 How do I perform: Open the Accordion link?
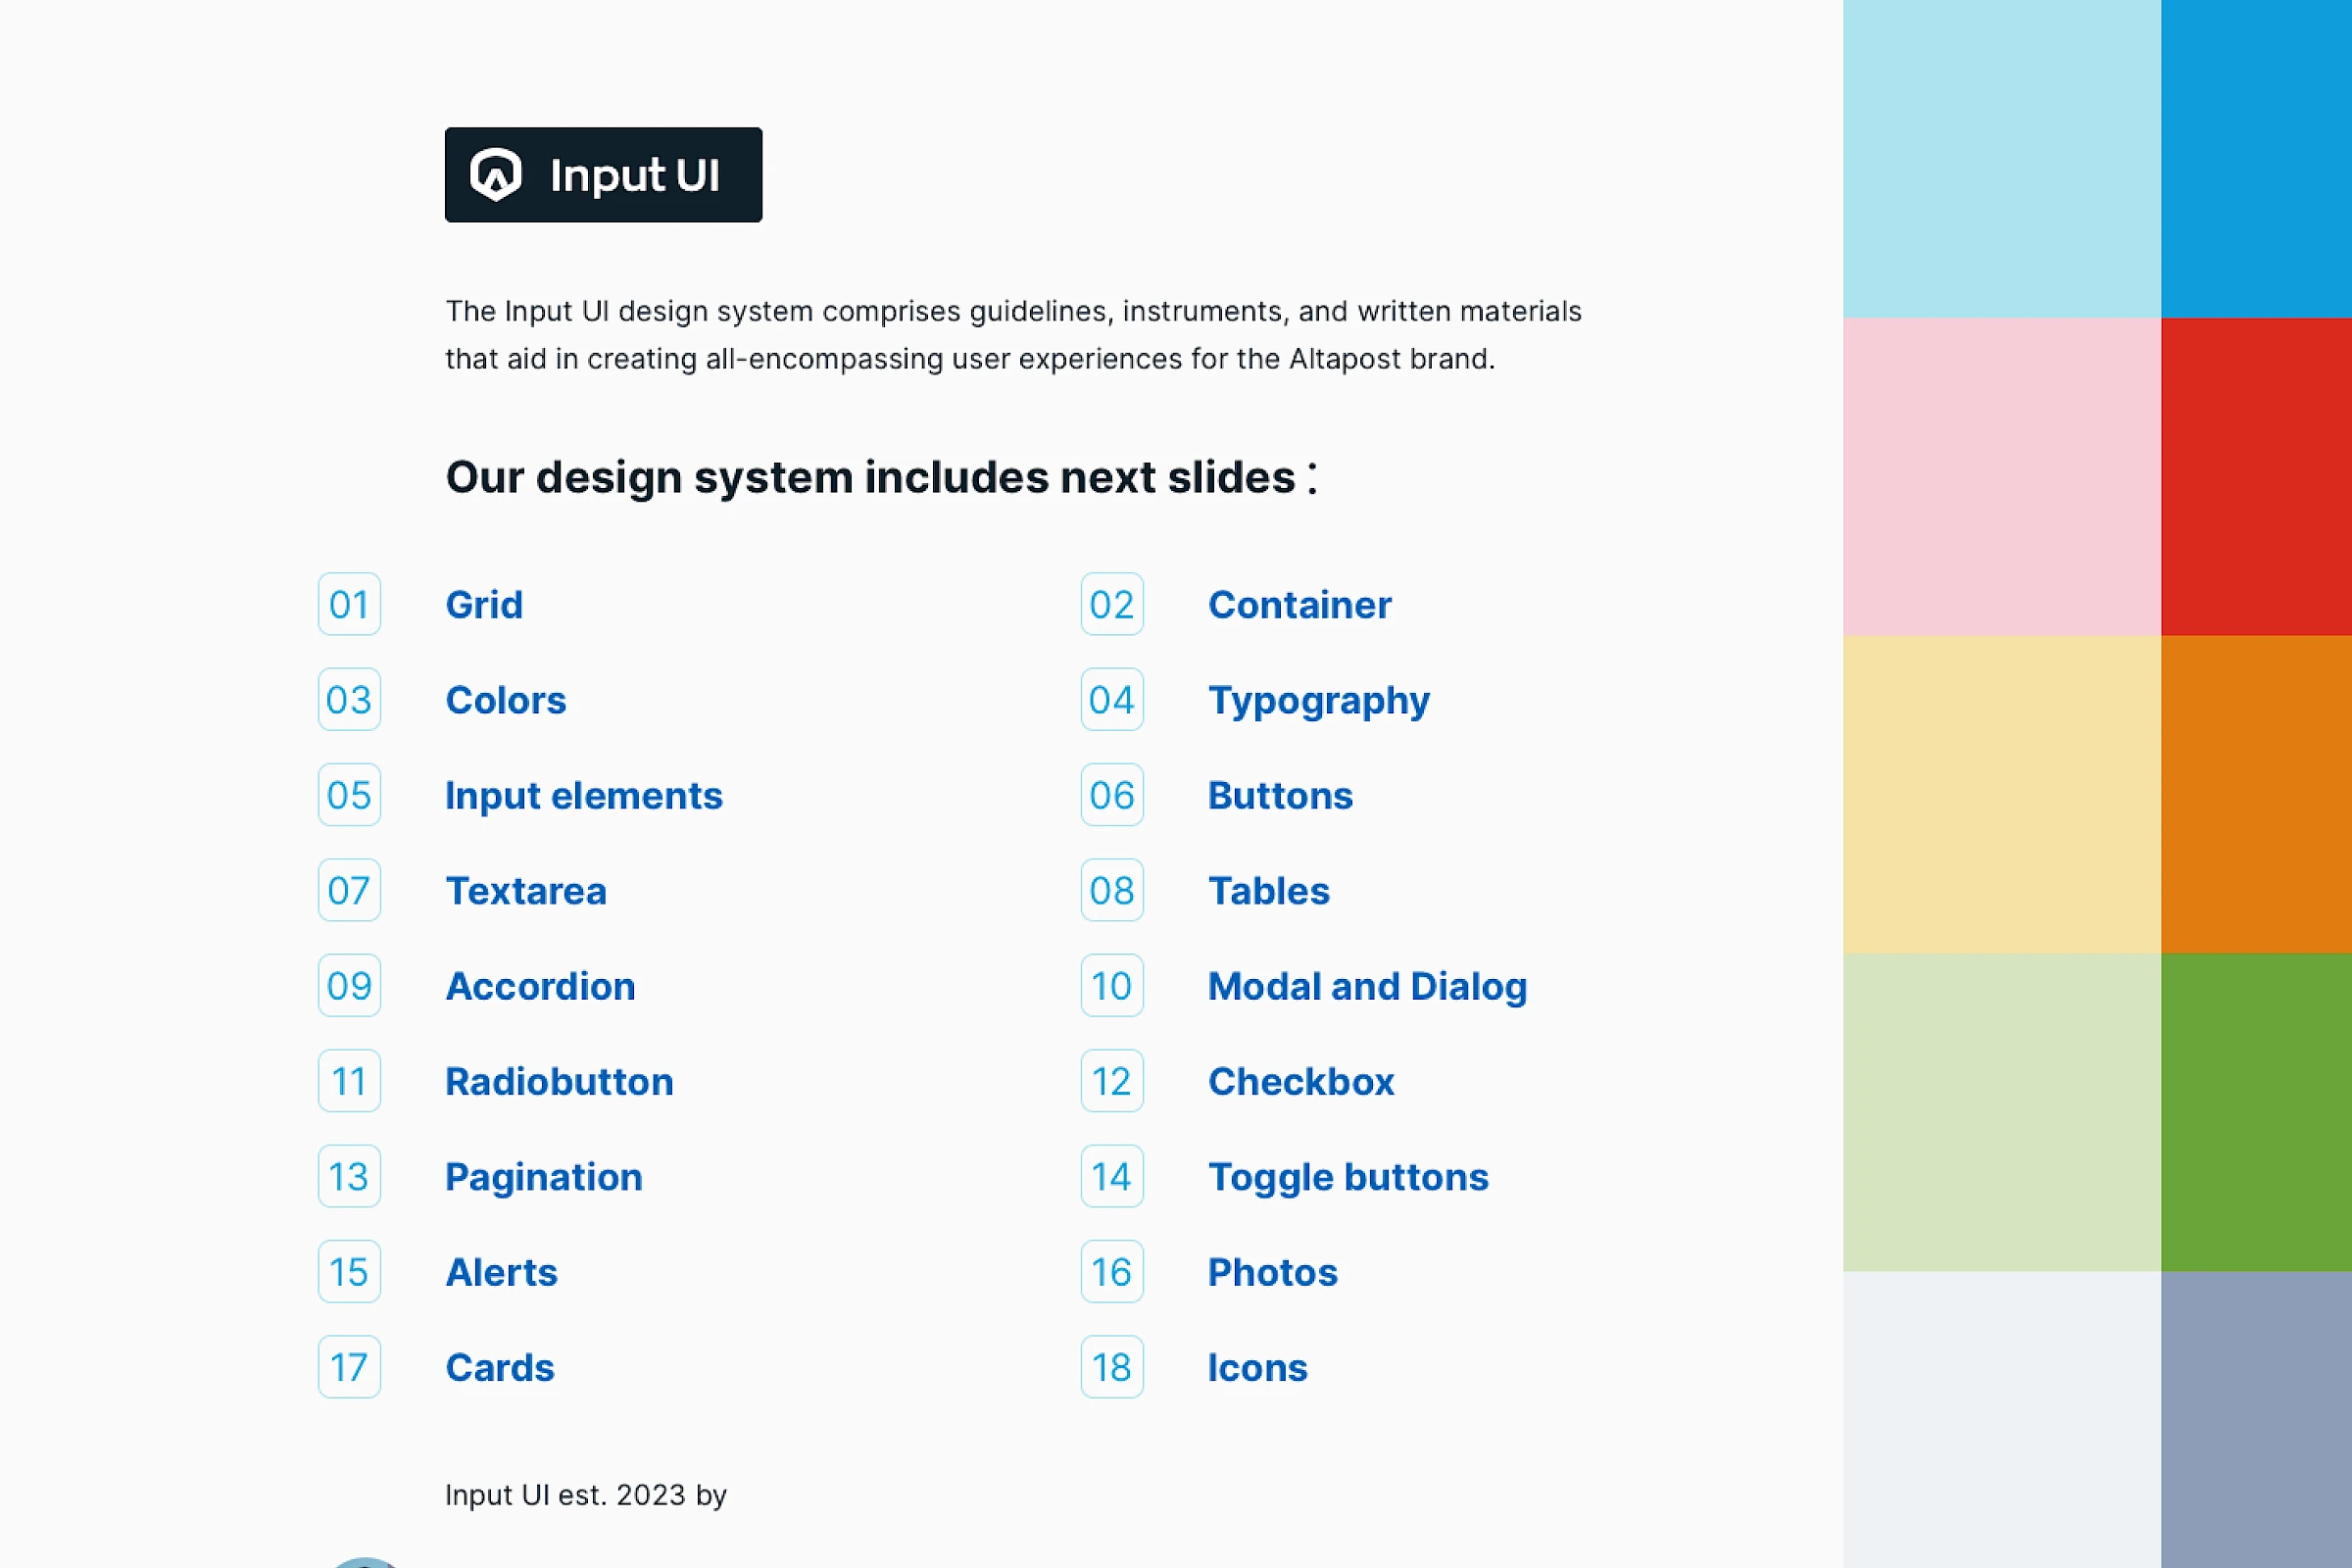[x=540, y=986]
